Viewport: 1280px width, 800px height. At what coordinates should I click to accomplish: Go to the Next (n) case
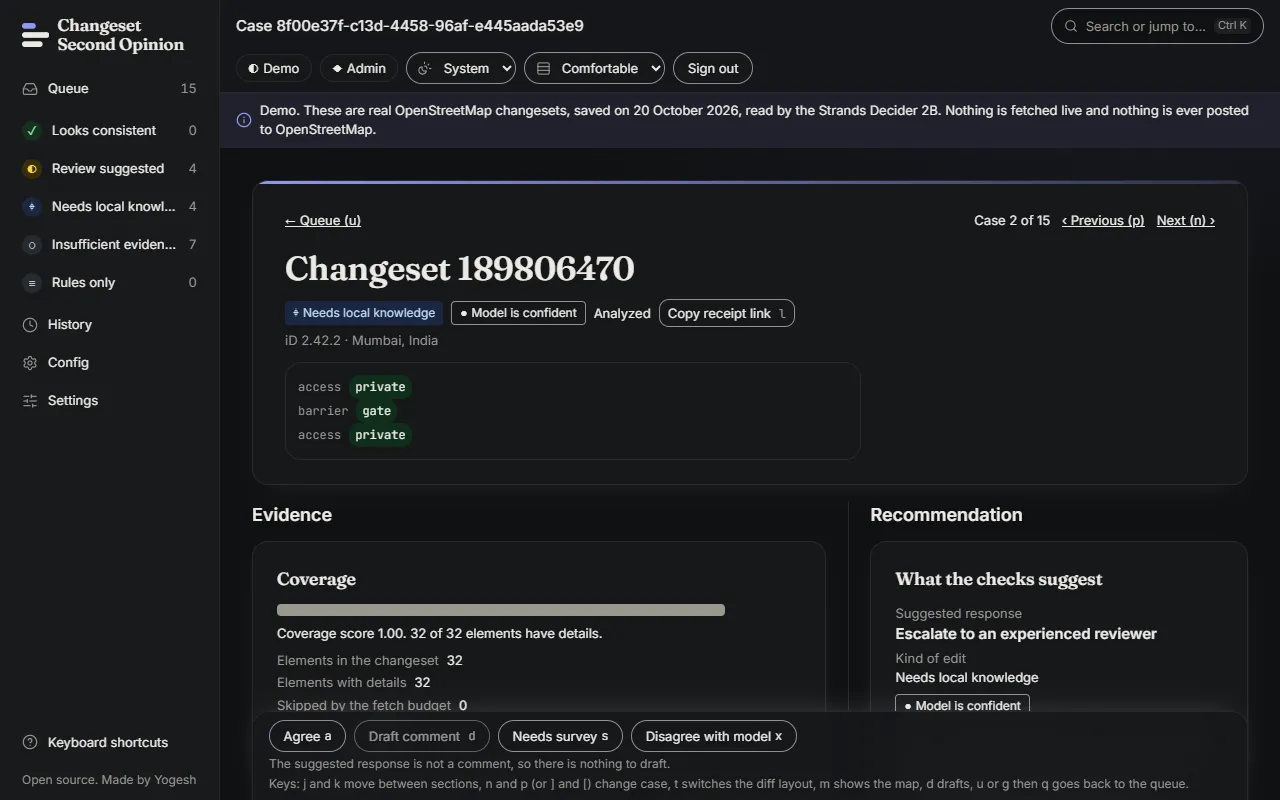pyautogui.click(x=1186, y=220)
